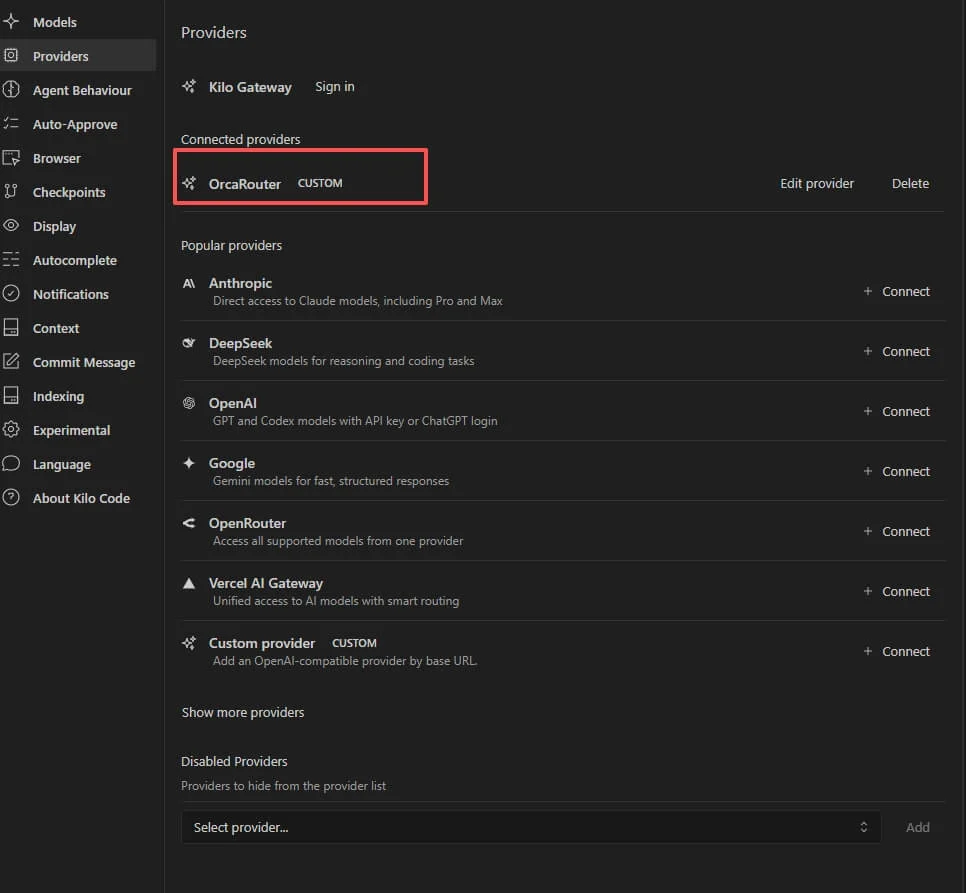Screen dimensions: 966x893
Task: Click the Google star logo icon
Action: click(189, 463)
